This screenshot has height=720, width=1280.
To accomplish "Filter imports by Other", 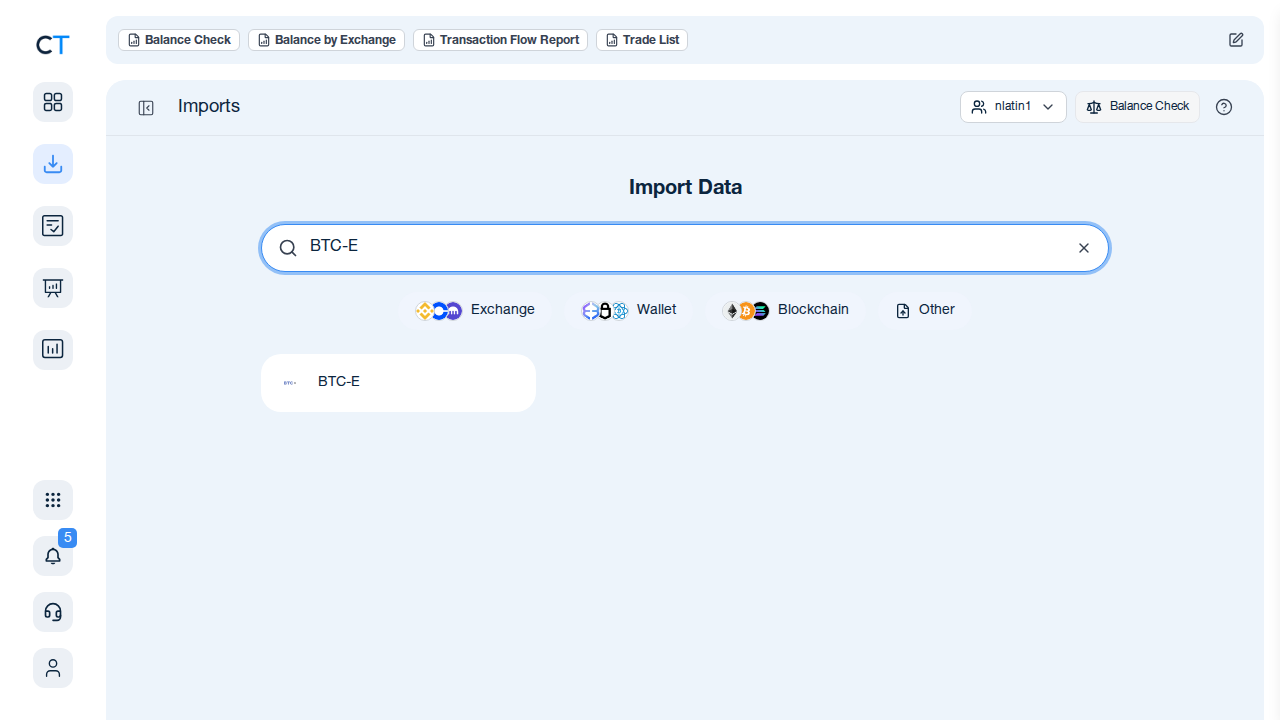I will point(925,310).
